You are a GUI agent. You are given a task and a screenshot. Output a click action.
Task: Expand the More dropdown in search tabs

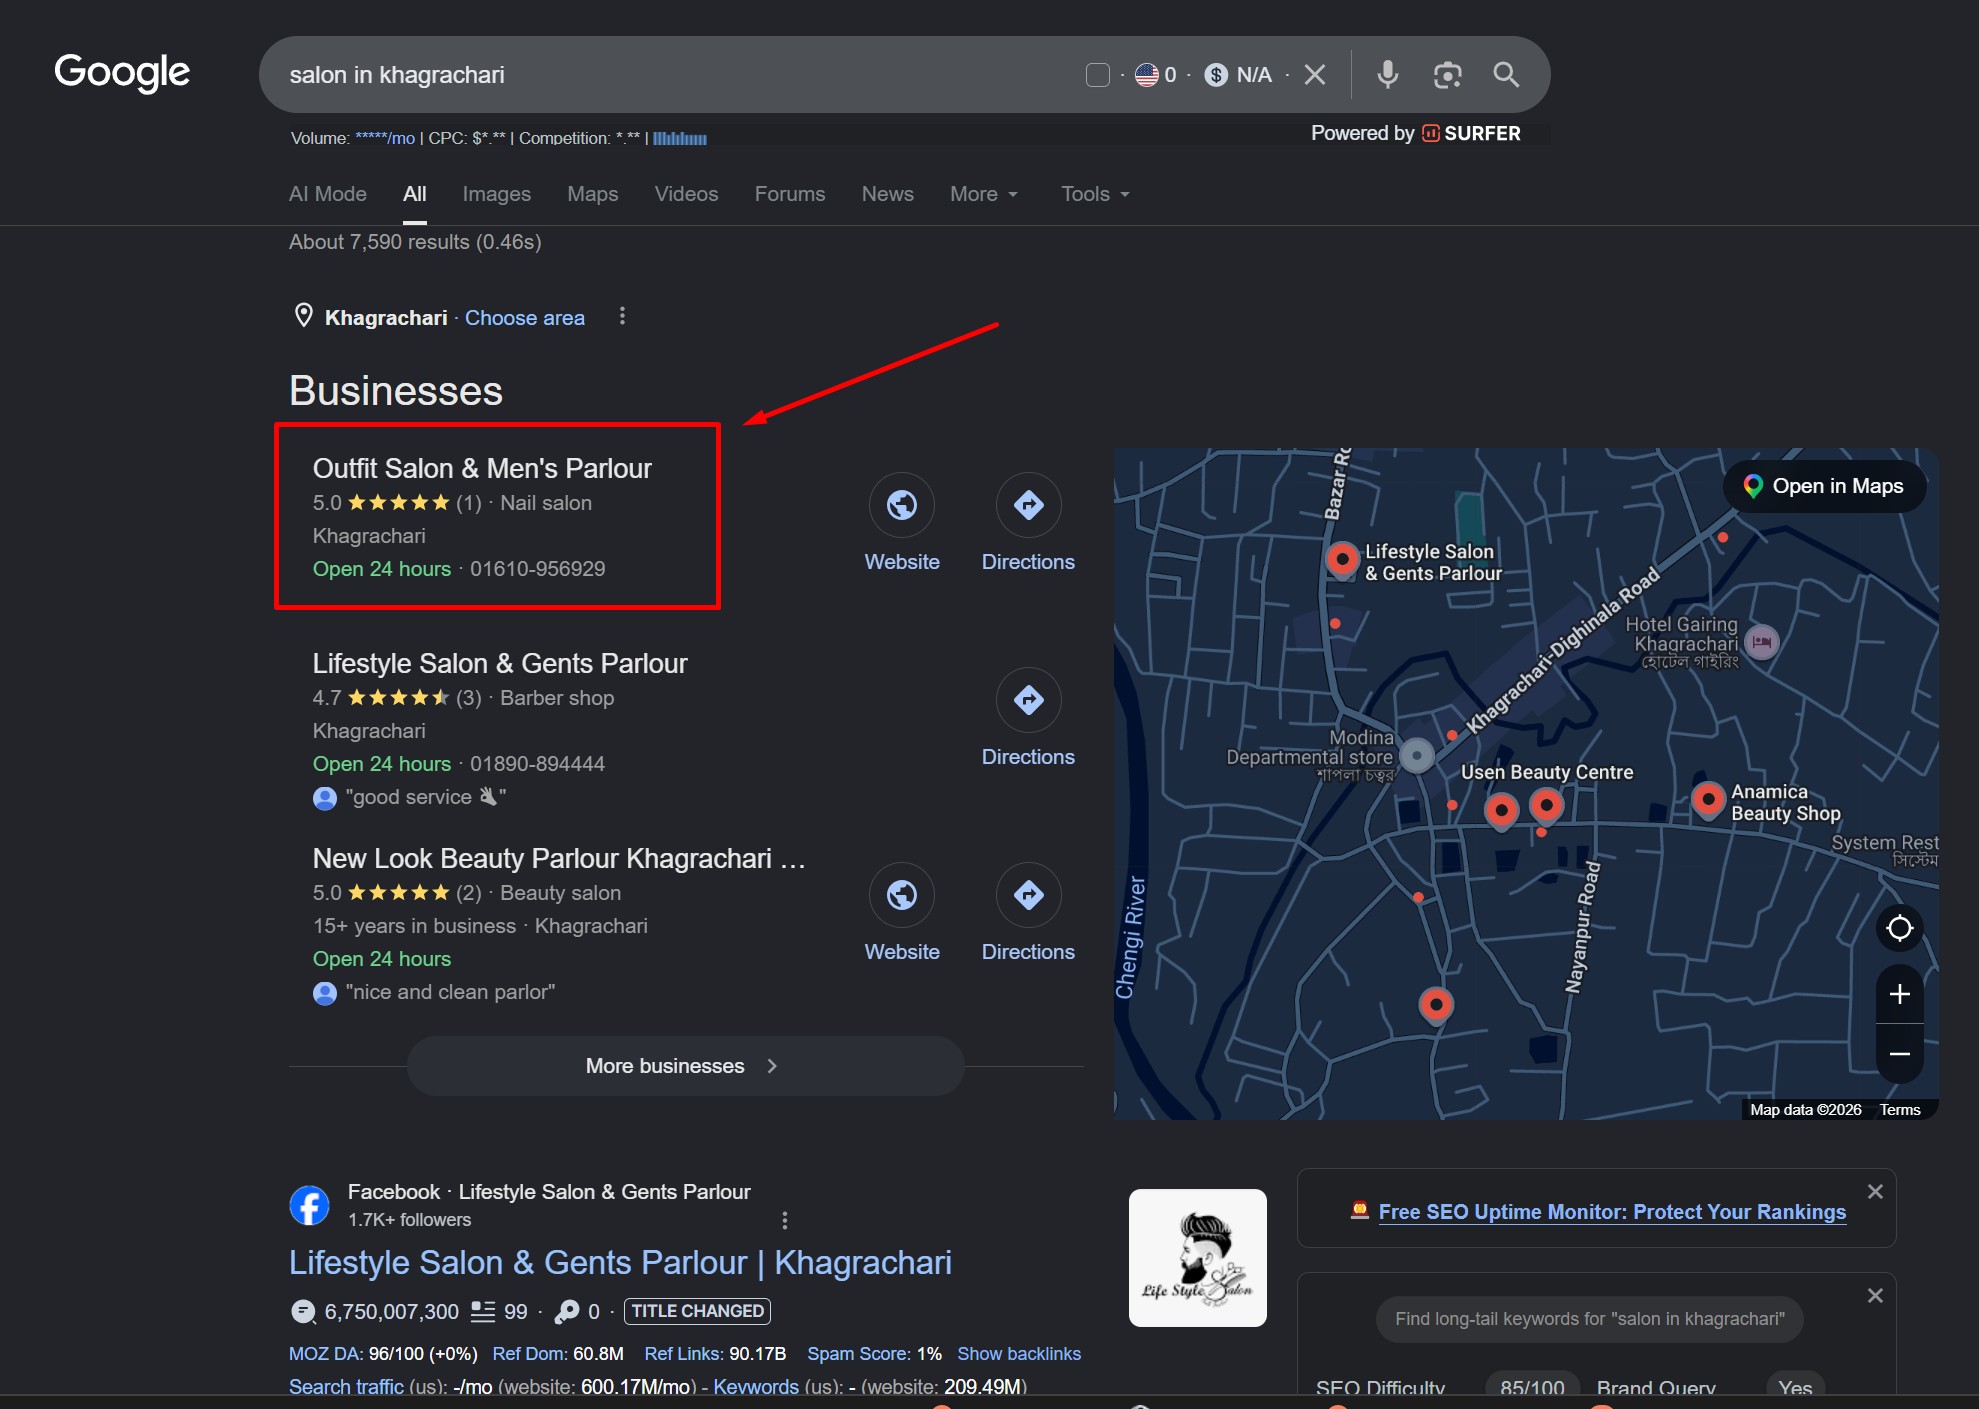click(984, 194)
